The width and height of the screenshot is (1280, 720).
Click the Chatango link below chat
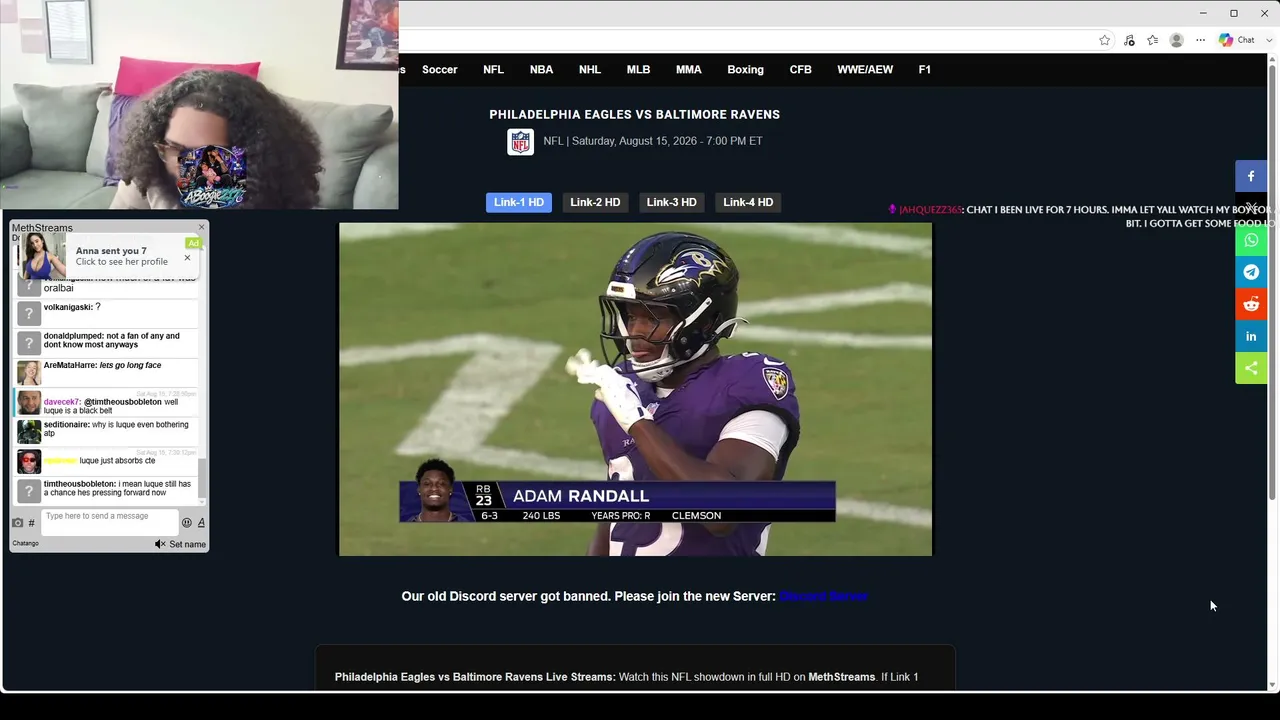pyautogui.click(x=25, y=544)
